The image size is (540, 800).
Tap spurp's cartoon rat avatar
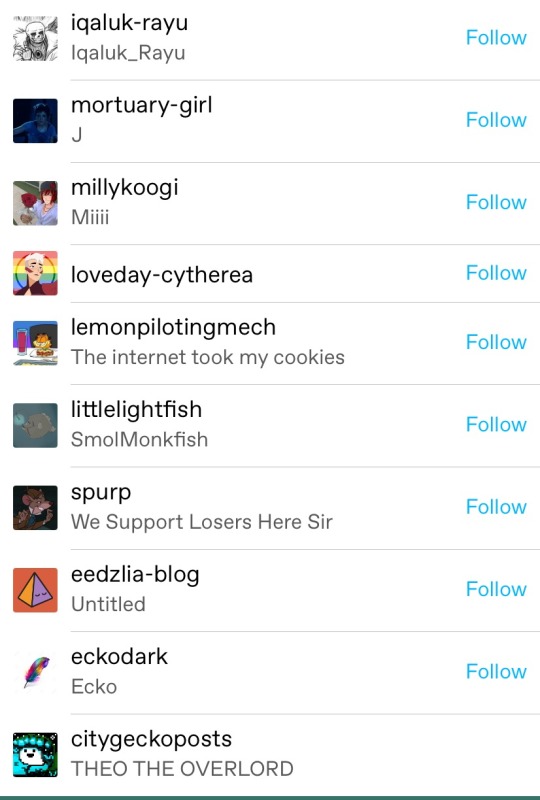[x=35, y=508]
